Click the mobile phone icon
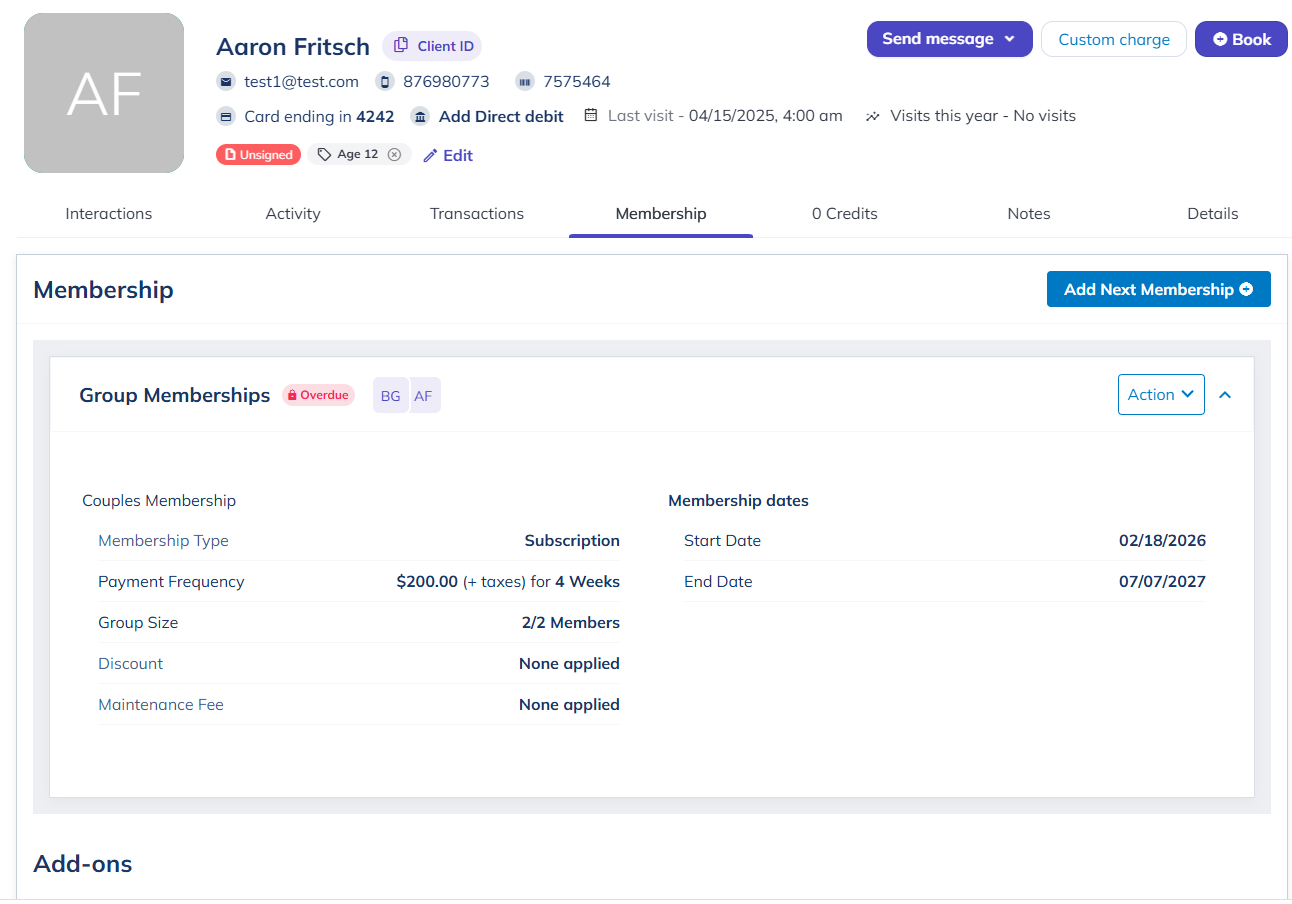The image size is (1292, 904). tap(384, 82)
